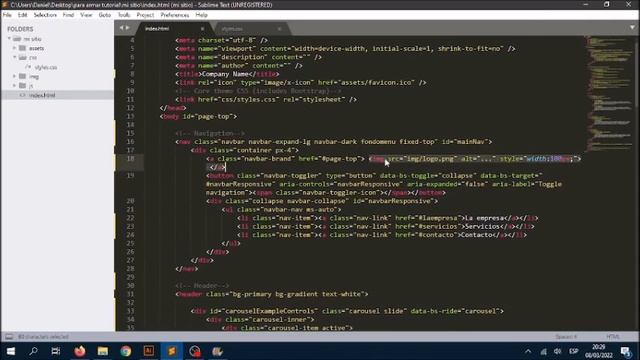Open Windows taskbar search
The width and height of the screenshot is (640, 360).
pos(33,351)
